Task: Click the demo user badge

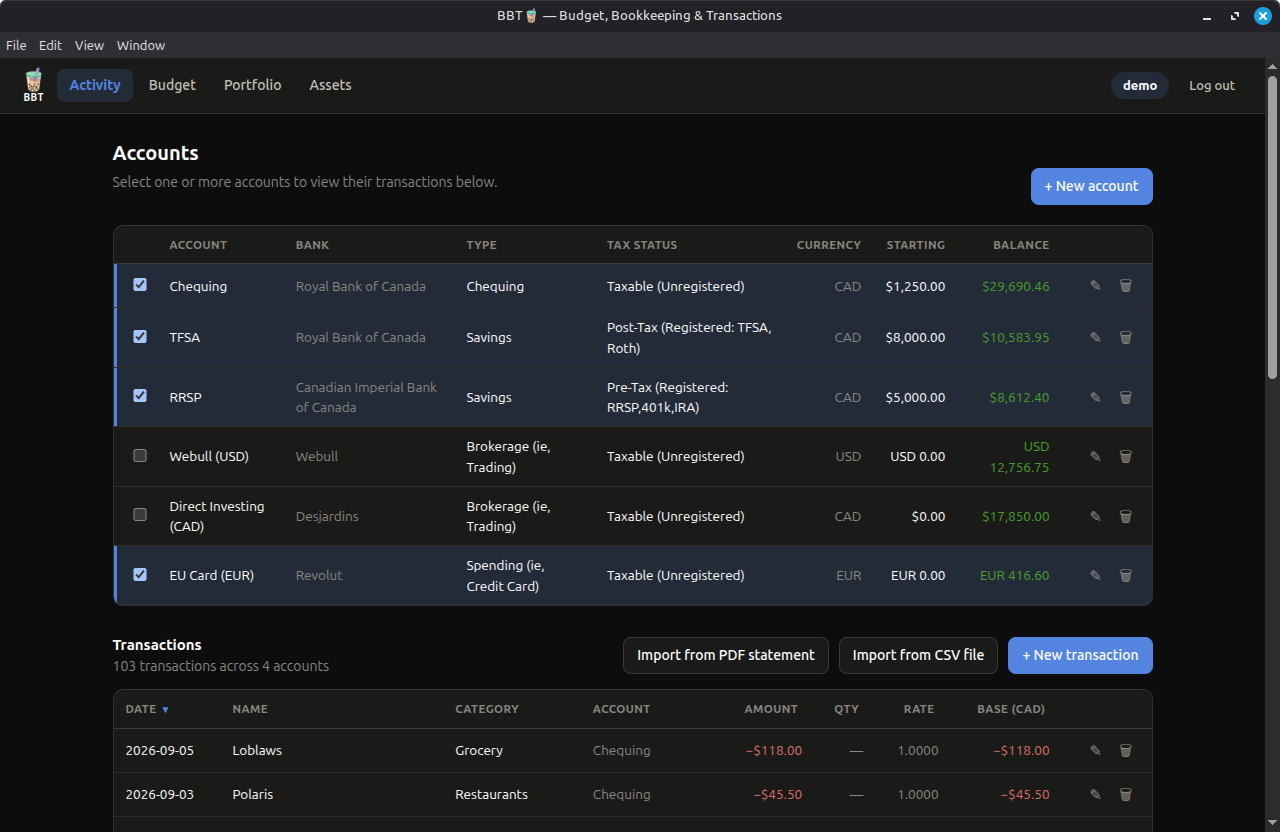Action: [1140, 86]
